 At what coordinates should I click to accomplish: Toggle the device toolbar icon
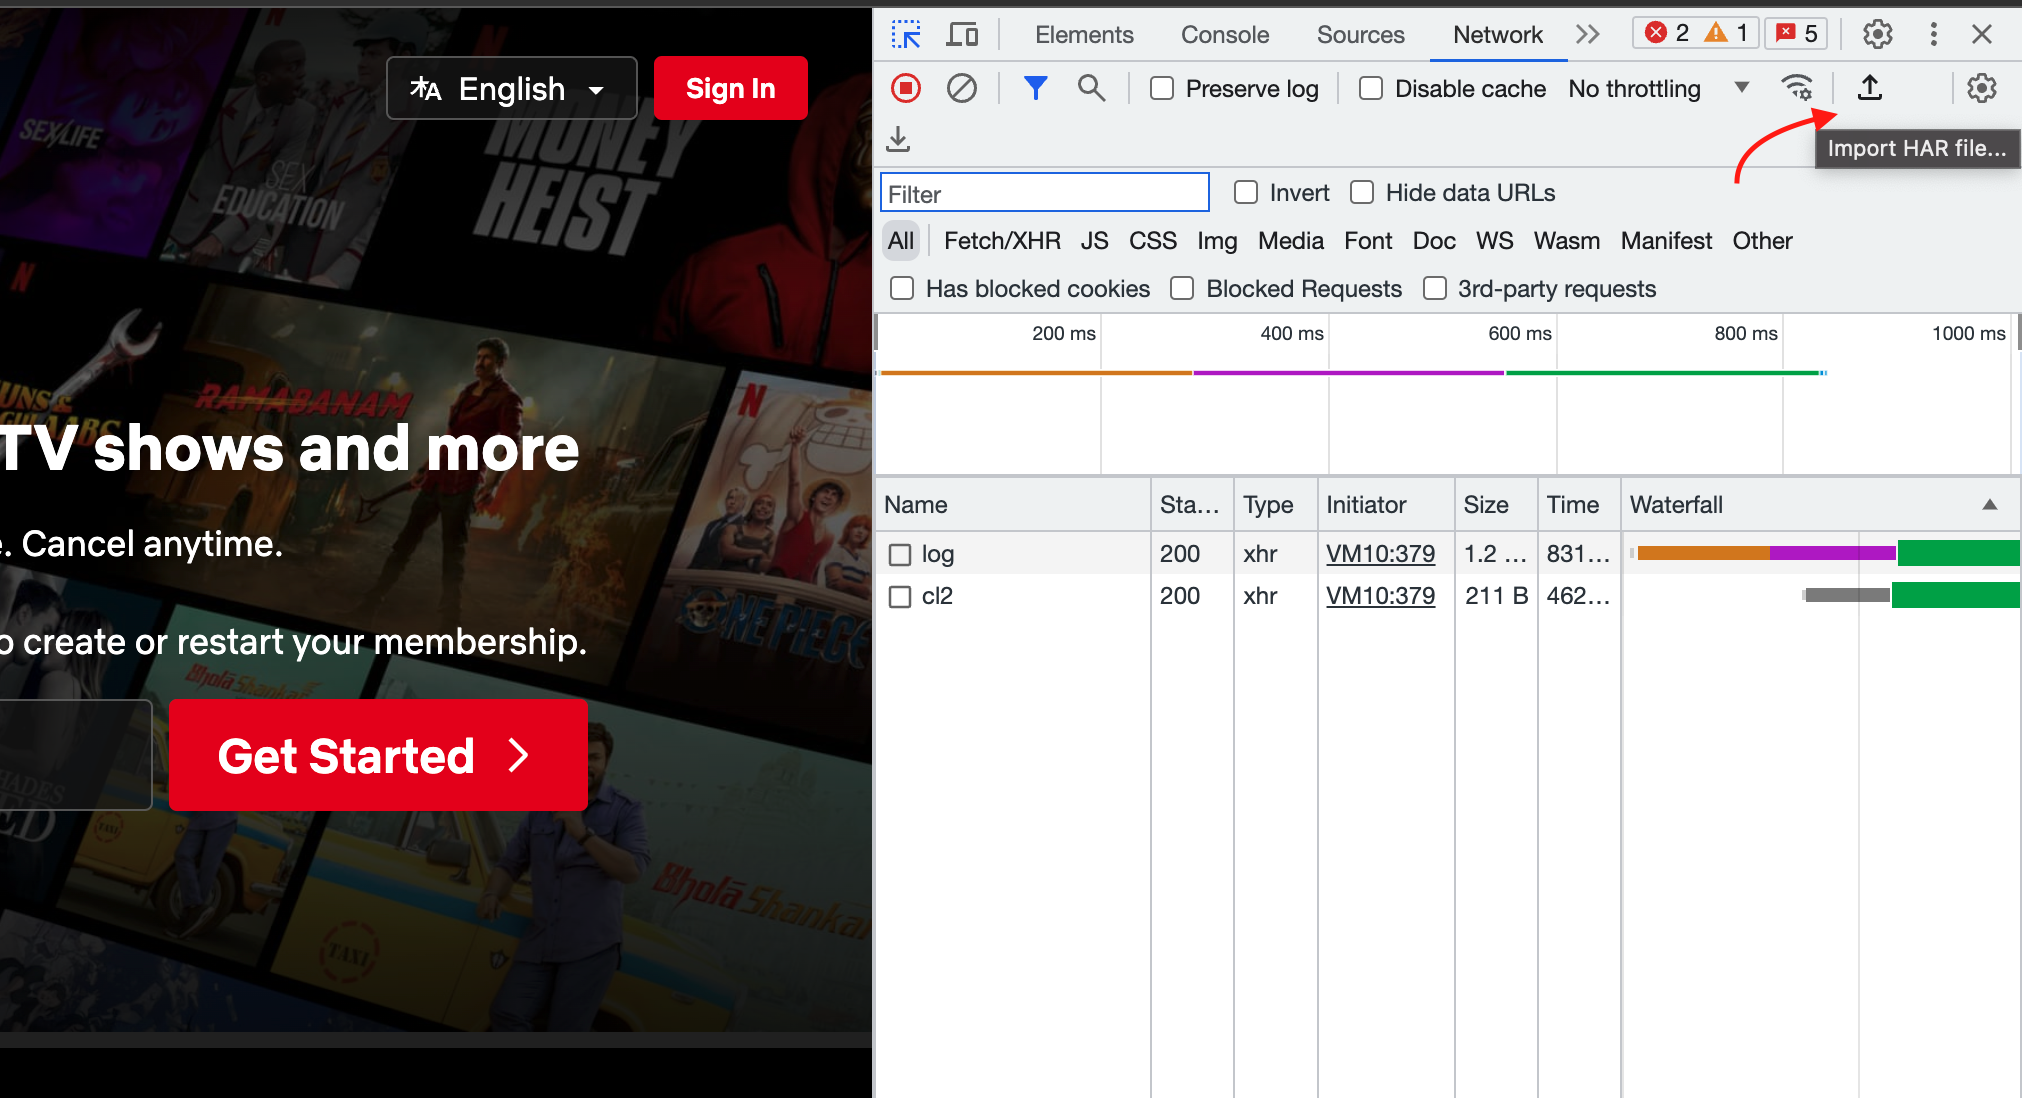[x=962, y=35]
